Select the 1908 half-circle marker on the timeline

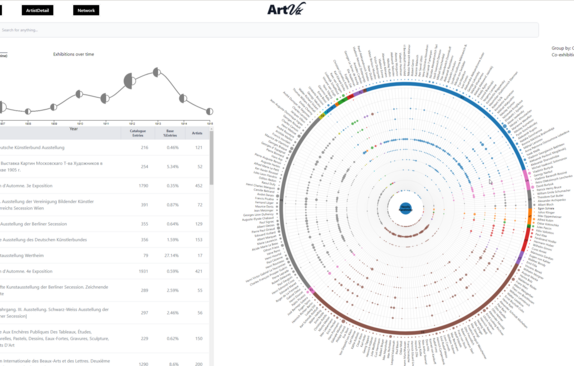[x=28, y=111]
